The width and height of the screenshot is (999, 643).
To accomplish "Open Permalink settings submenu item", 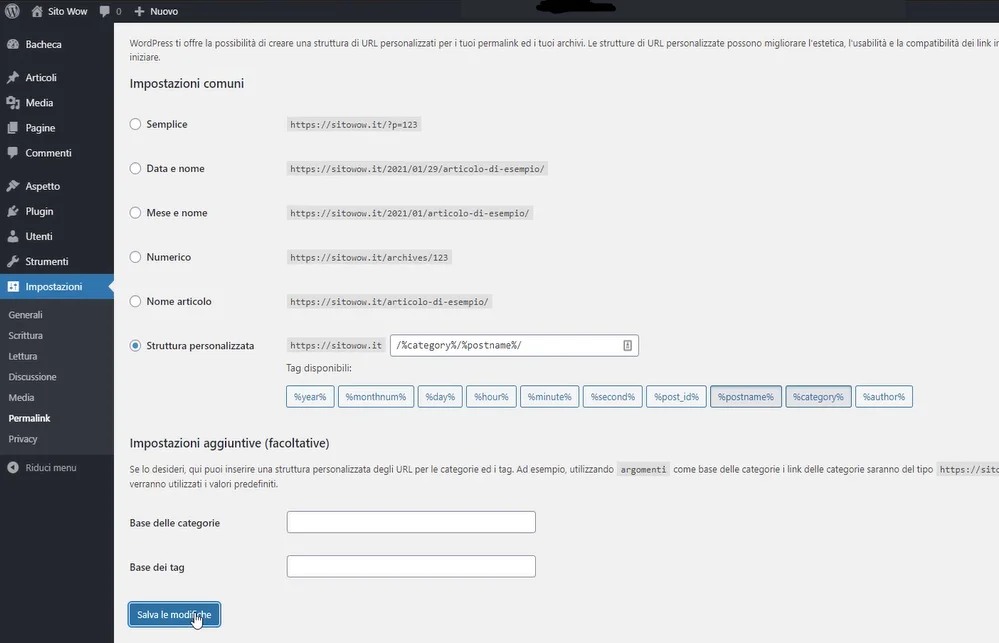I will tap(29, 418).
